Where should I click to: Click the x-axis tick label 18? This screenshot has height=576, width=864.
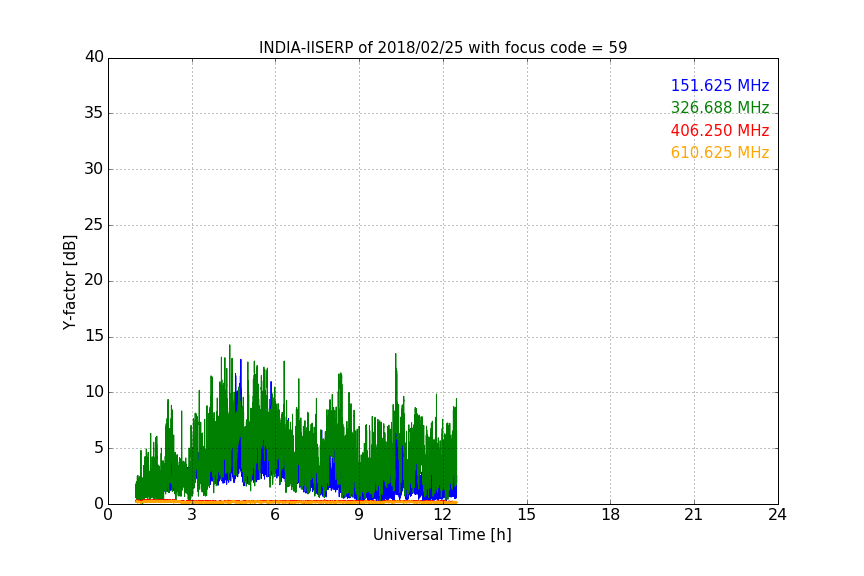(x=611, y=515)
